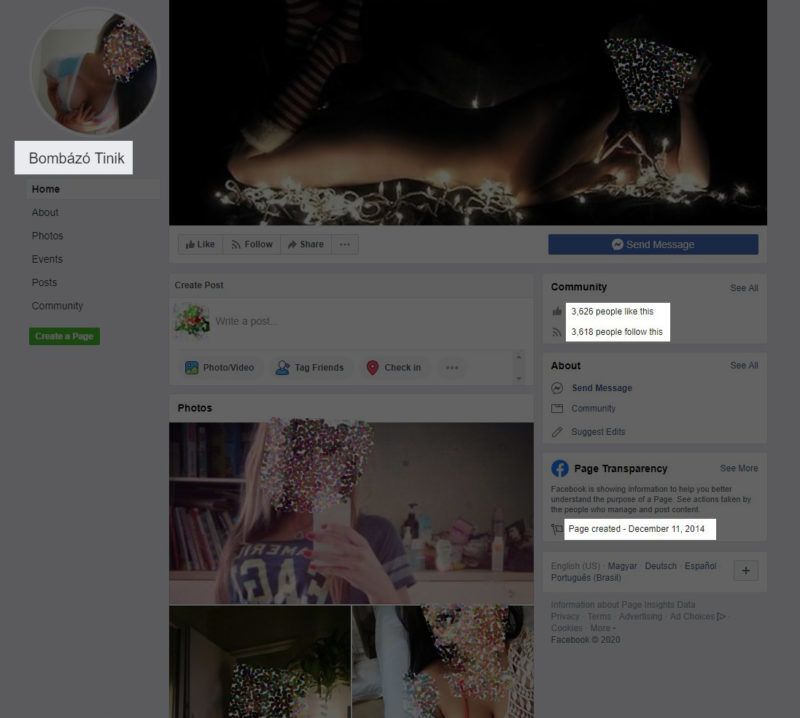
Task: Open the Share option under cover photo
Action: (x=305, y=244)
